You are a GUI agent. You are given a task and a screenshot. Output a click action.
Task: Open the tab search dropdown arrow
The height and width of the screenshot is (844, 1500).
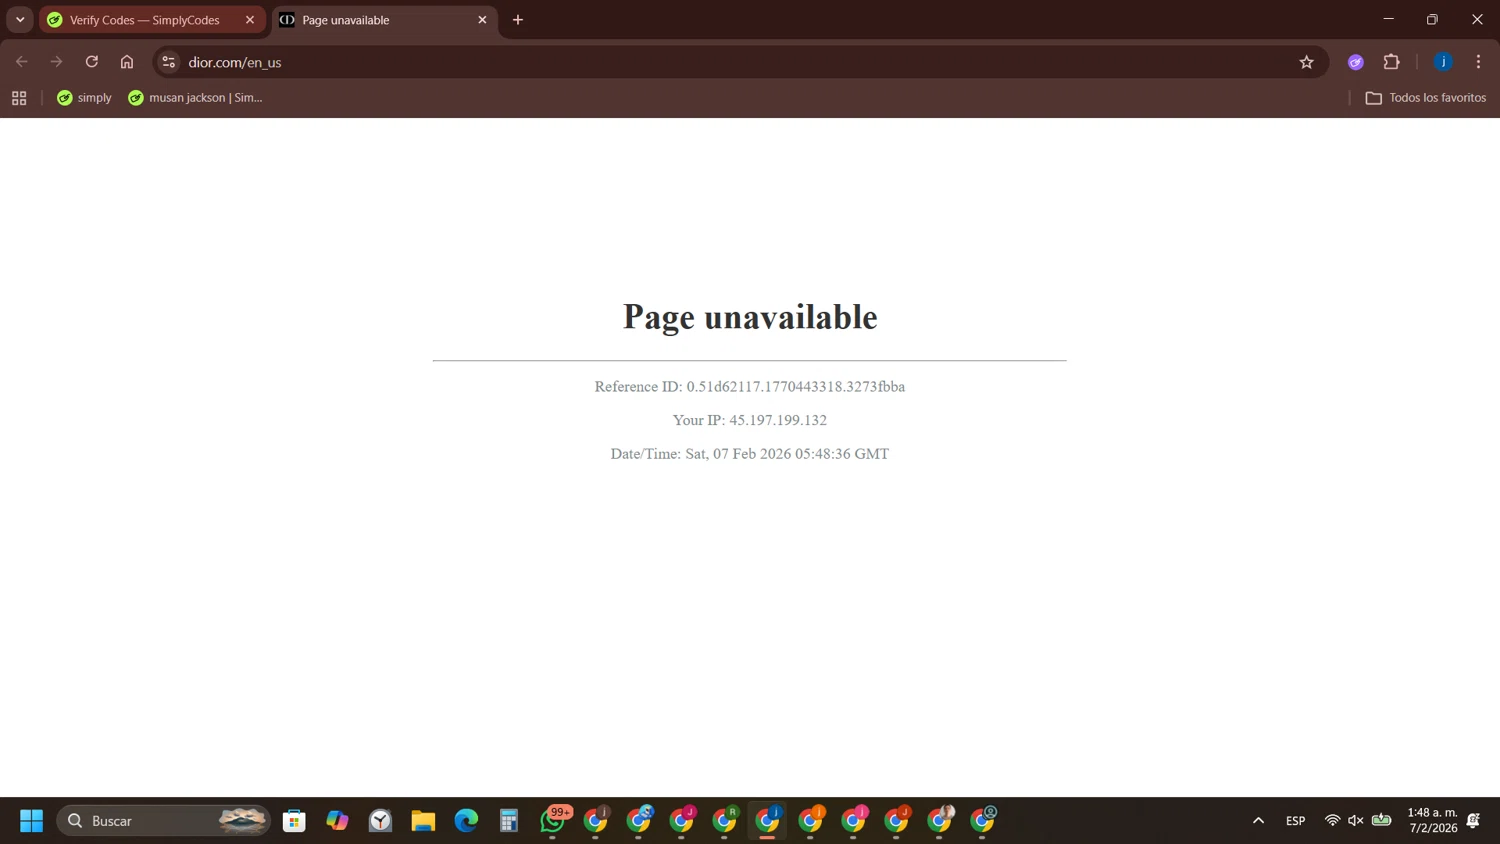point(20,20)
